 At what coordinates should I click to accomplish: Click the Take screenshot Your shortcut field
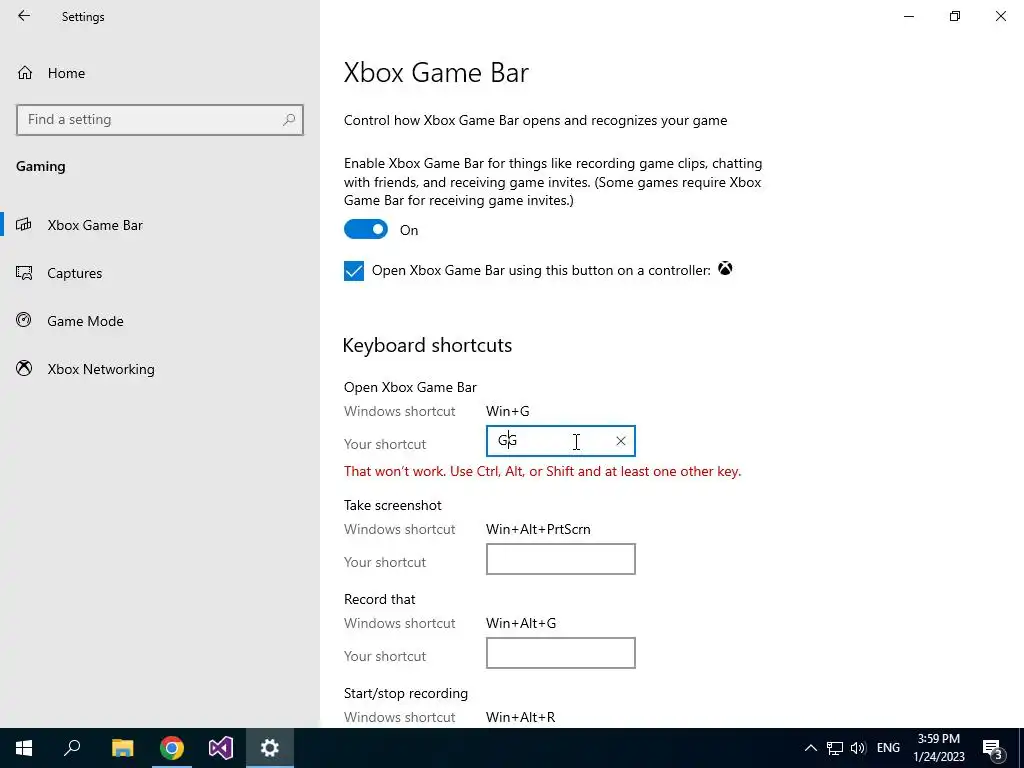click(560, 559)
